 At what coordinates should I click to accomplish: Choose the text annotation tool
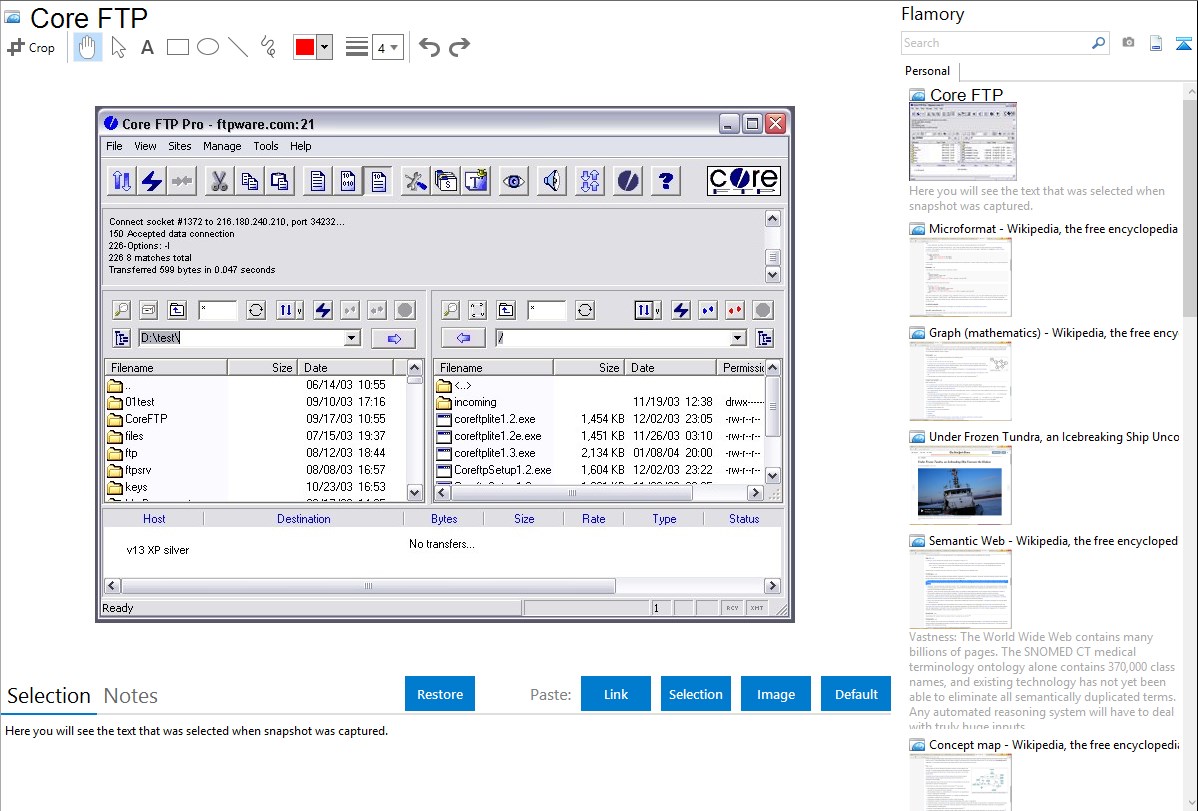click(147, 47)
